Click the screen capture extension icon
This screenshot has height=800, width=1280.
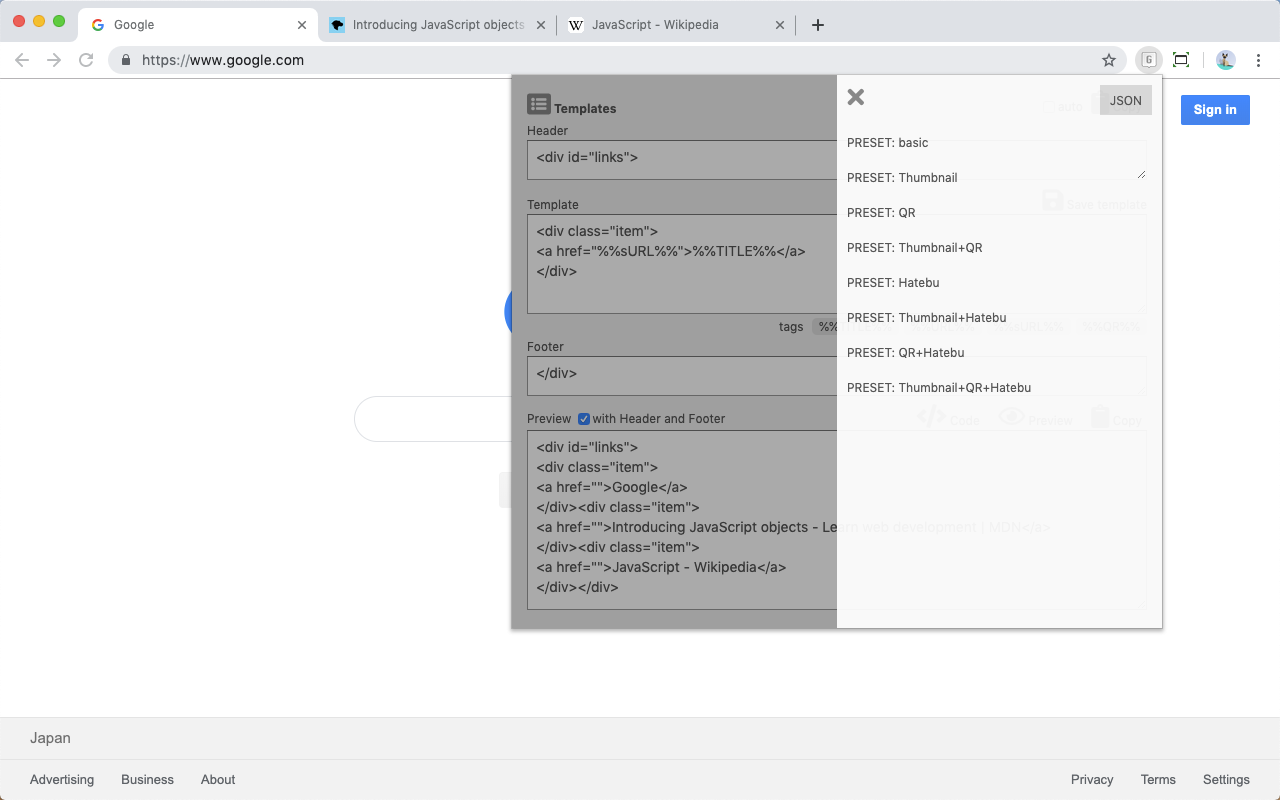(x=1181, y=60)
